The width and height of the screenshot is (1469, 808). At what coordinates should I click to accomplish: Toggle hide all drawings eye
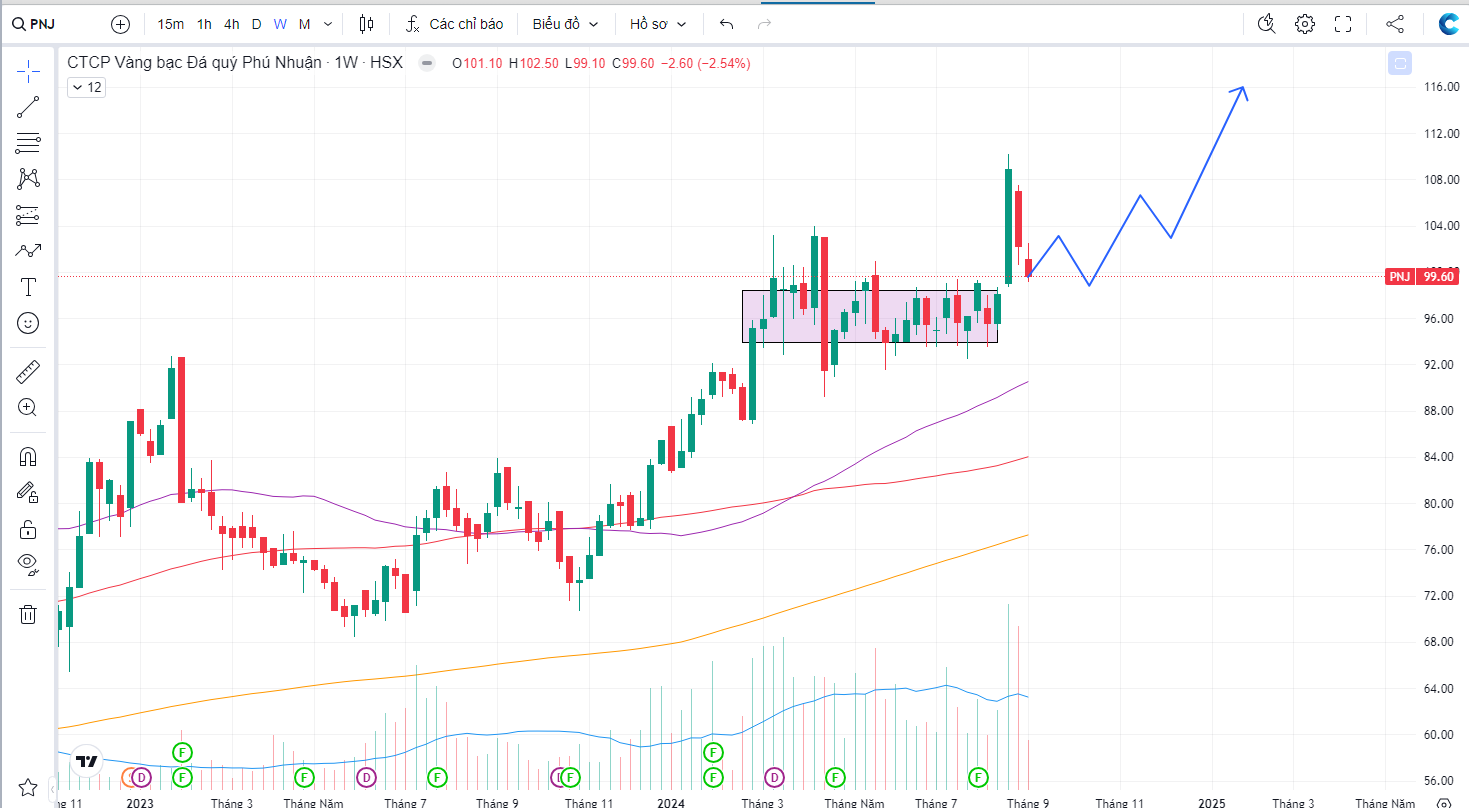(28, 564)
